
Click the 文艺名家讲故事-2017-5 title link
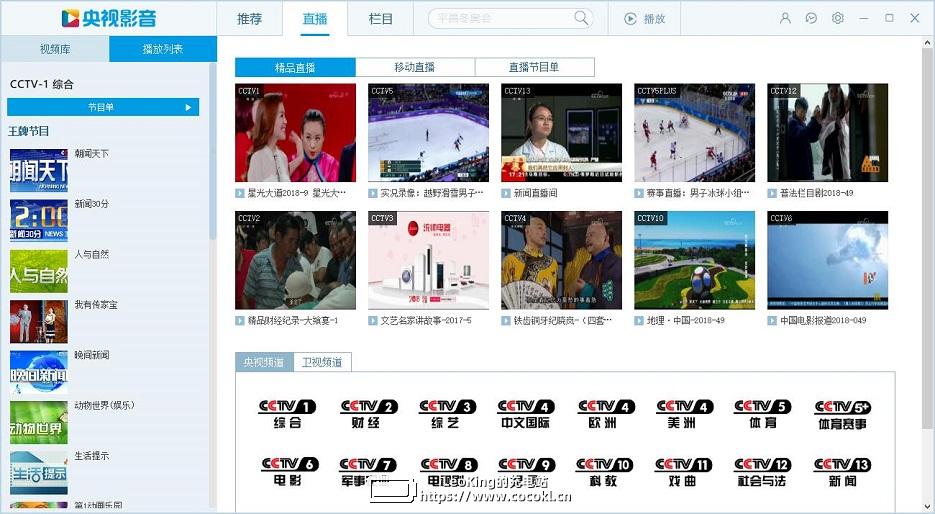pos(426,321)
